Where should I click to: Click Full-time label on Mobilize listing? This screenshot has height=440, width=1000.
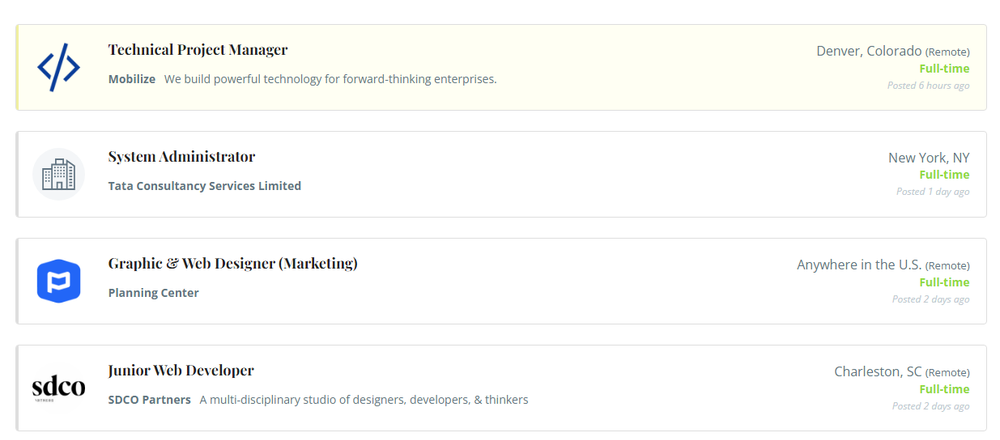coord(944,69)
